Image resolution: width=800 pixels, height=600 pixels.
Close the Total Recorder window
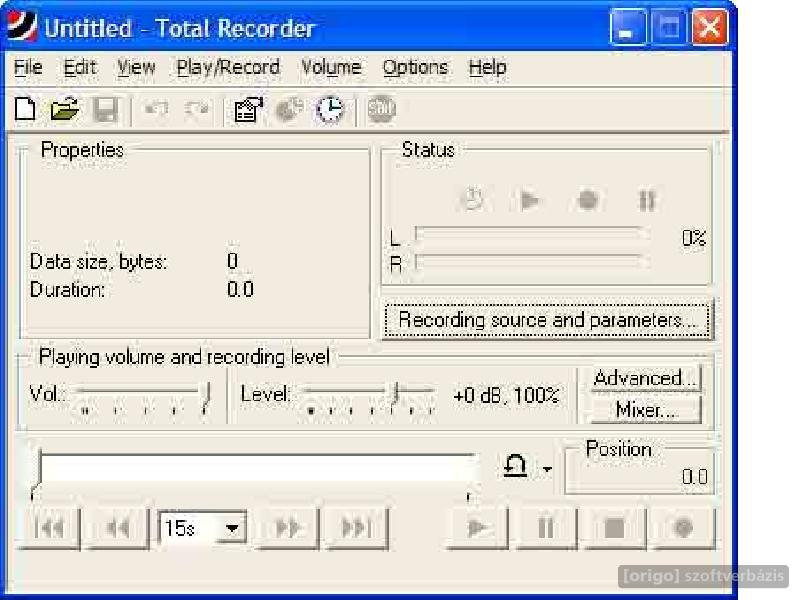tap(710, 28)
